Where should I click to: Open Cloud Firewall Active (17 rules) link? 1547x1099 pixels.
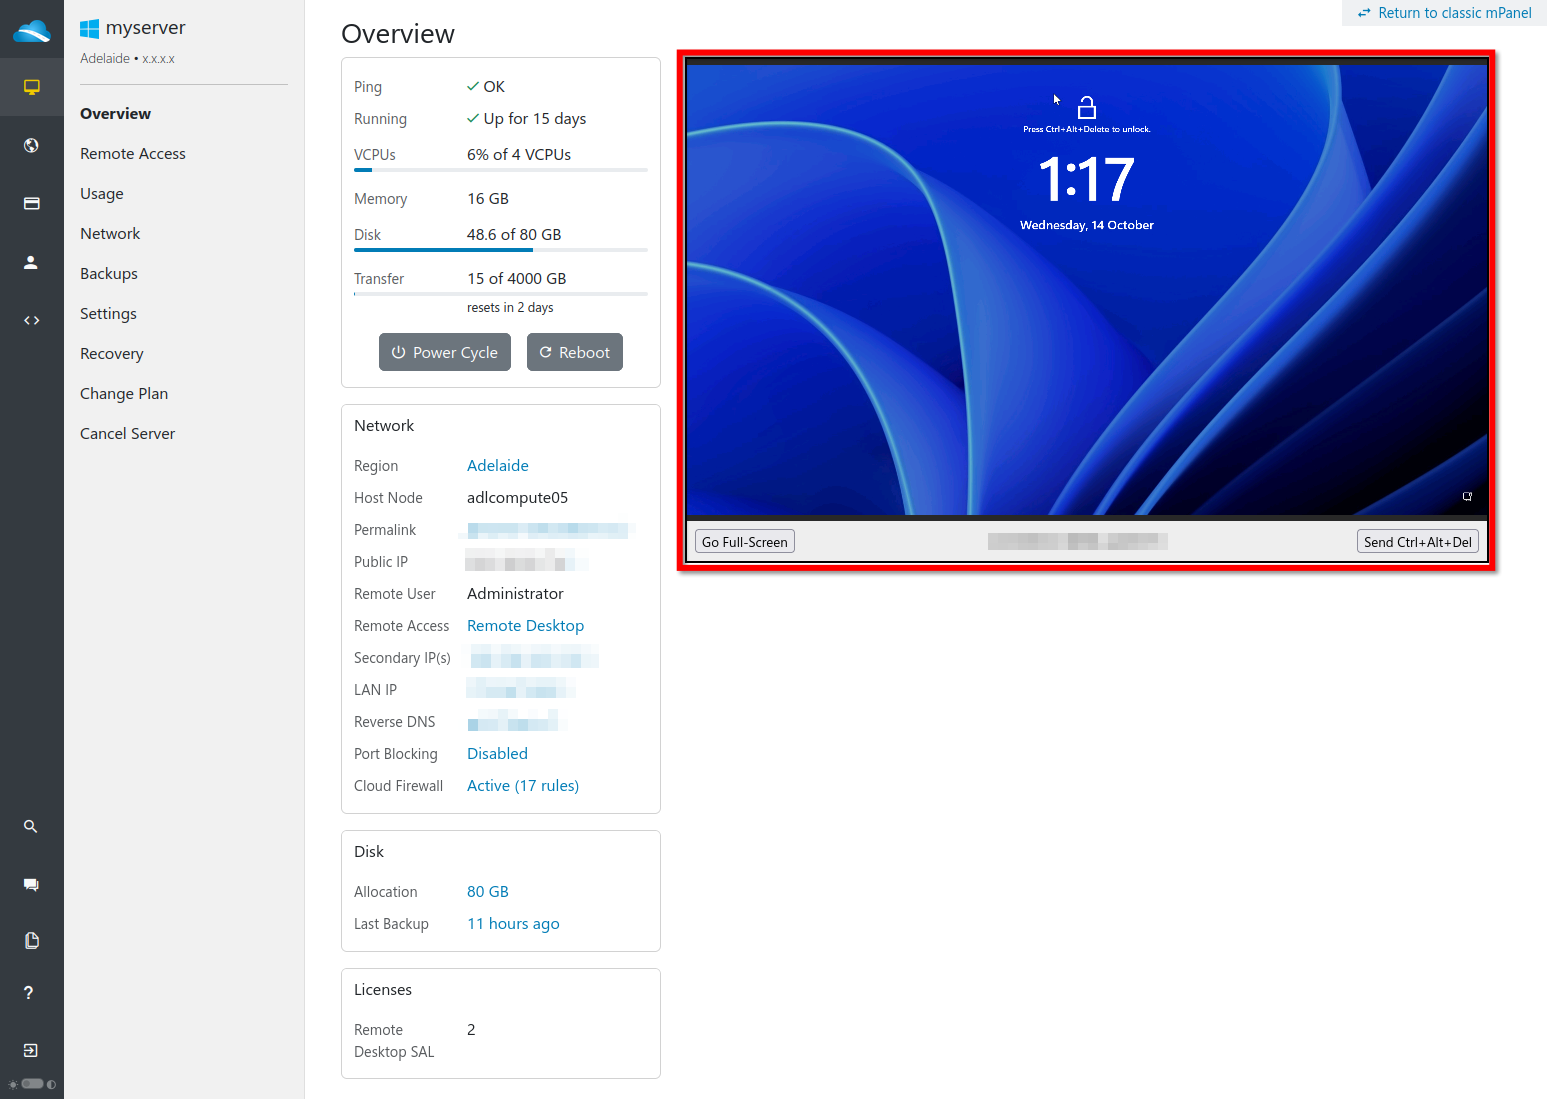coord(523,786)
